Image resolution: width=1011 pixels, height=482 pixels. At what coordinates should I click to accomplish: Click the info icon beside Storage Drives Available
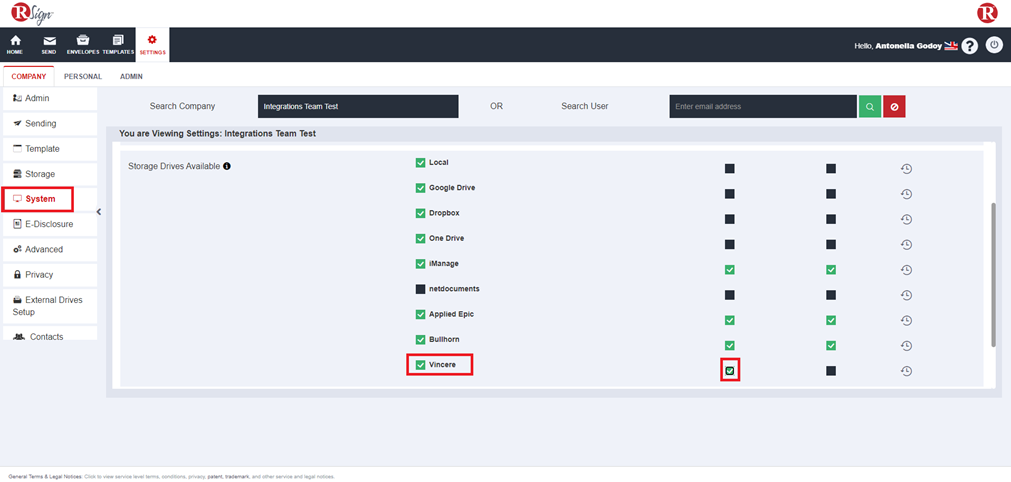click(227, 166)
